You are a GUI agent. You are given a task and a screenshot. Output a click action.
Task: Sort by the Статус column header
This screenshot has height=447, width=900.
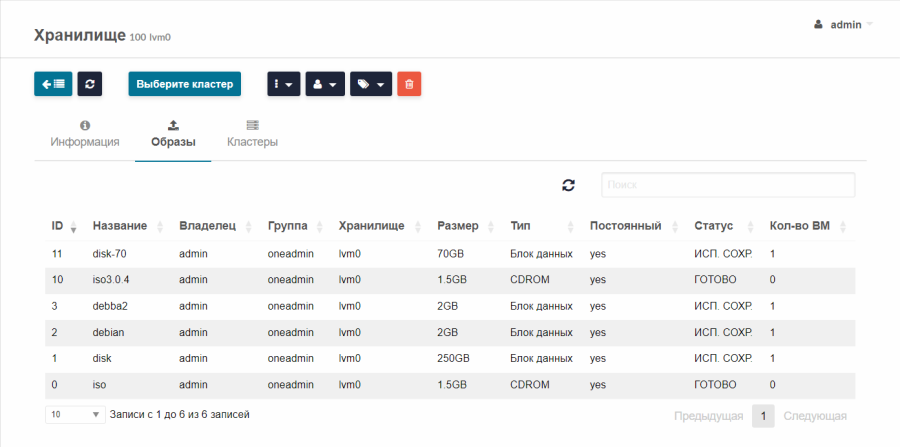(723, 226)
